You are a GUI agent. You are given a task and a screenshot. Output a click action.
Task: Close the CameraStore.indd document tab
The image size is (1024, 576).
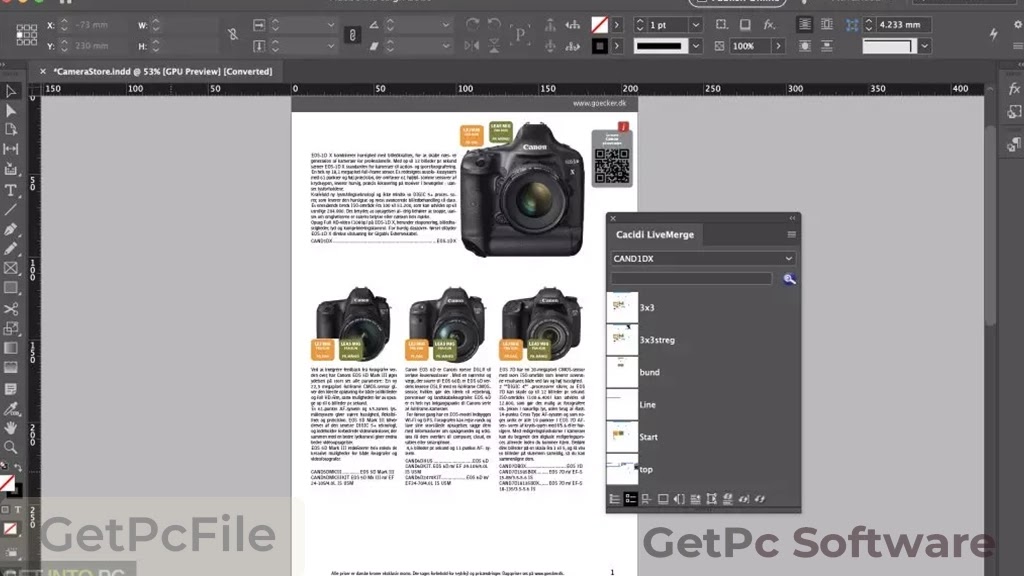(x=42, y=71)
